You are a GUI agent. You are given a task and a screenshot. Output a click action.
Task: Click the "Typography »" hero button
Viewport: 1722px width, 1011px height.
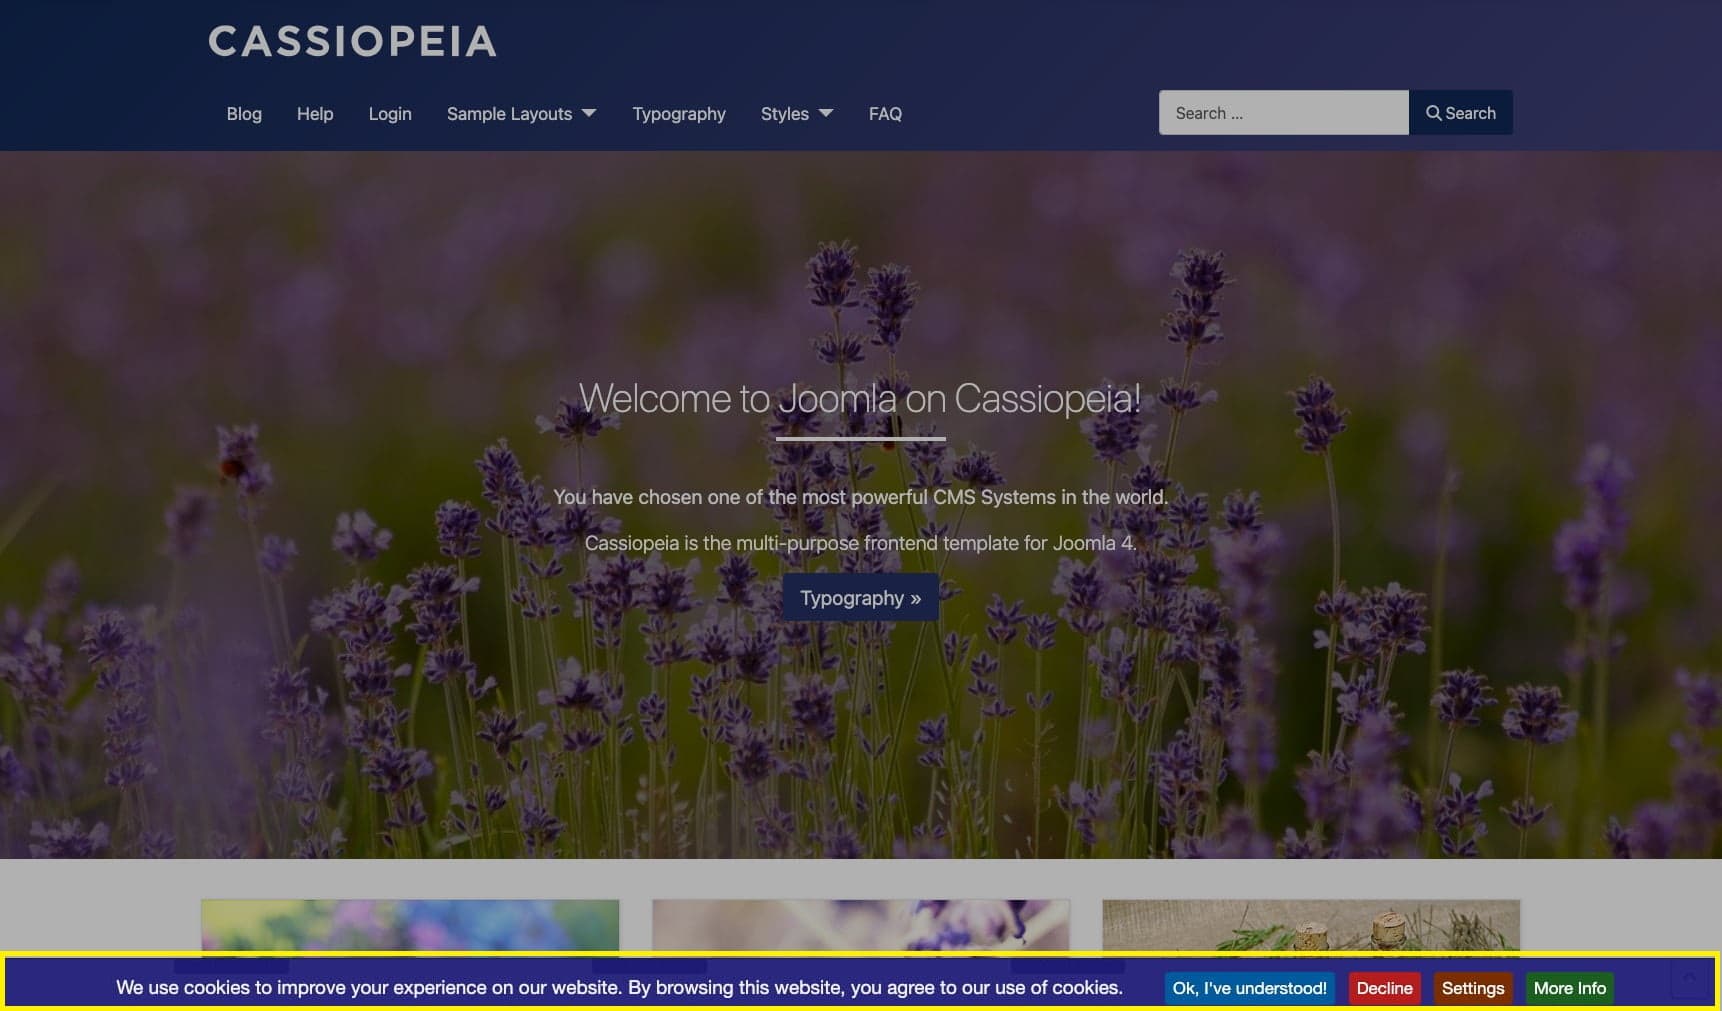click(860, 598)
